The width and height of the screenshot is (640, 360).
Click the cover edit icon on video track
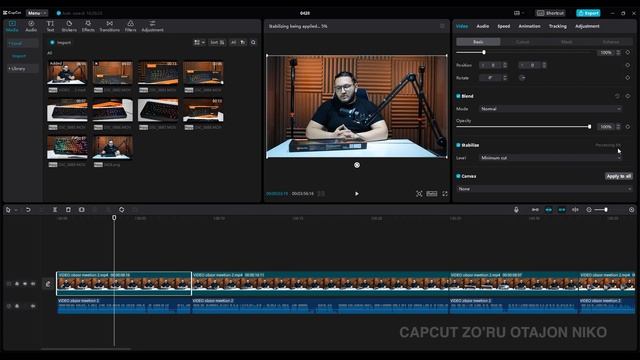click(48, 284)
